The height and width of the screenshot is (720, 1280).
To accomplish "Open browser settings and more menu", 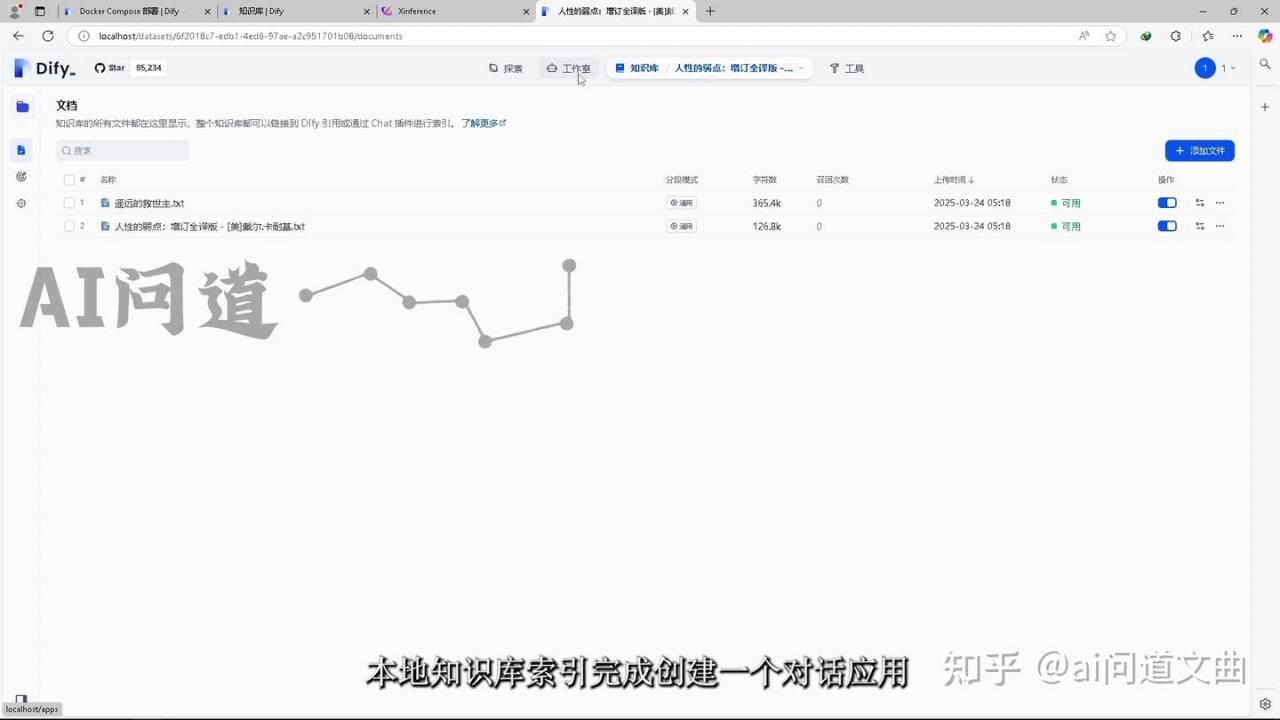I will [1238, 36].
